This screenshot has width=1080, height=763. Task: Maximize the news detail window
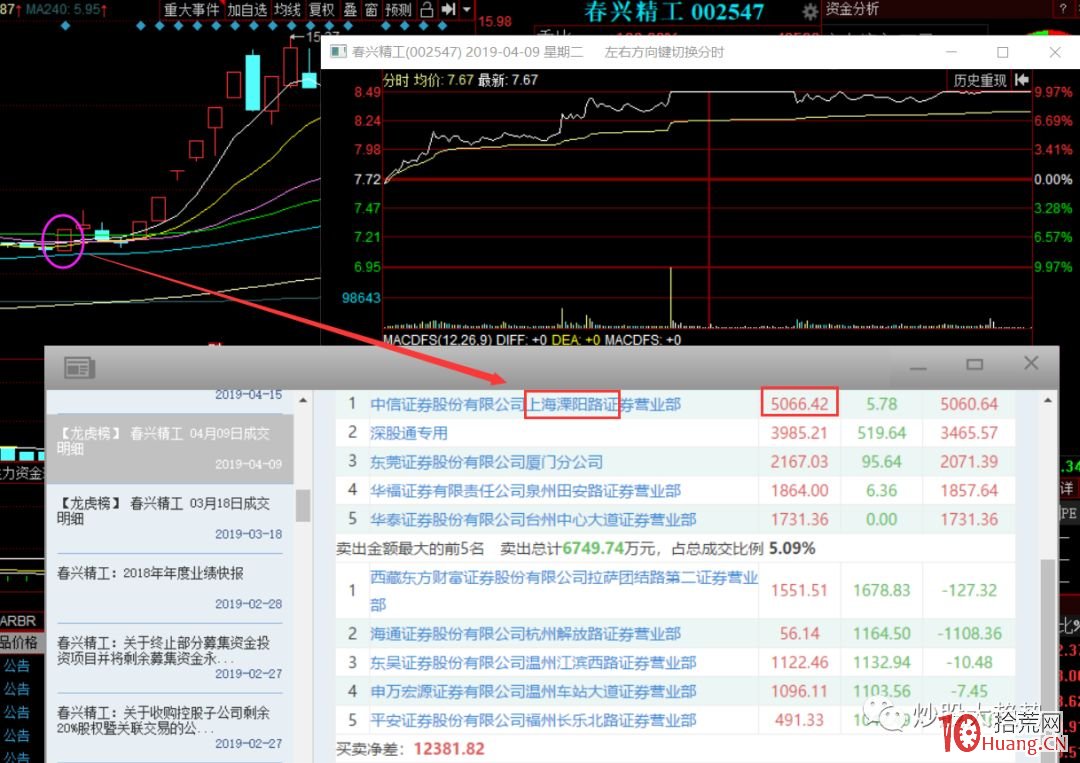point(975,364)
